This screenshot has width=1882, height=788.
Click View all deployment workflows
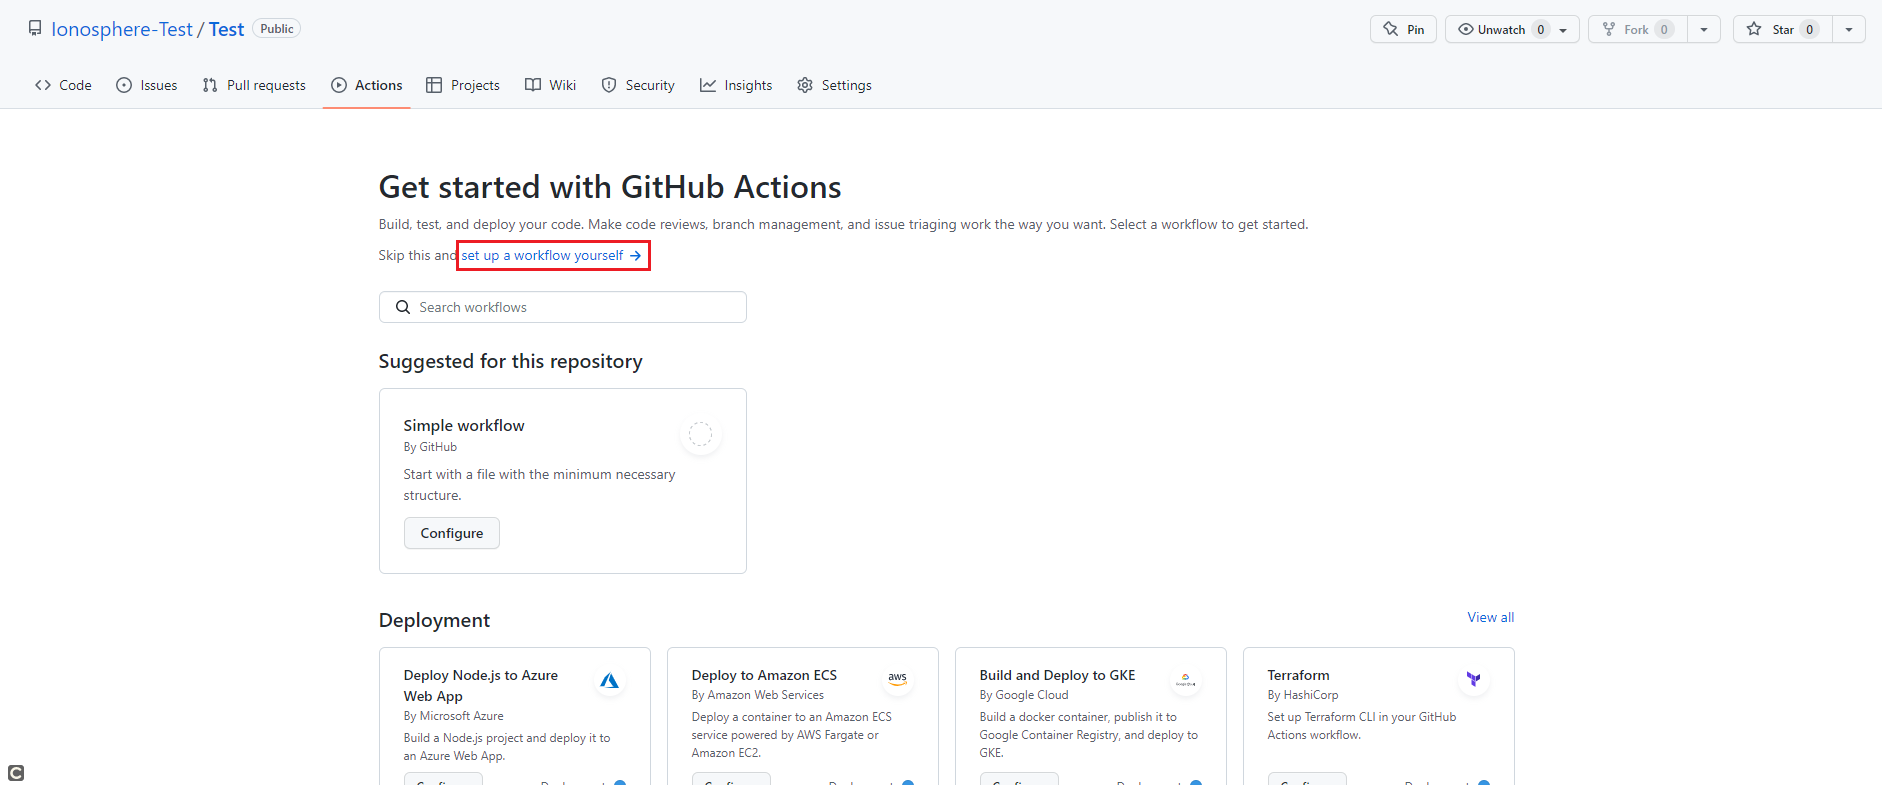click(1490, 617)
